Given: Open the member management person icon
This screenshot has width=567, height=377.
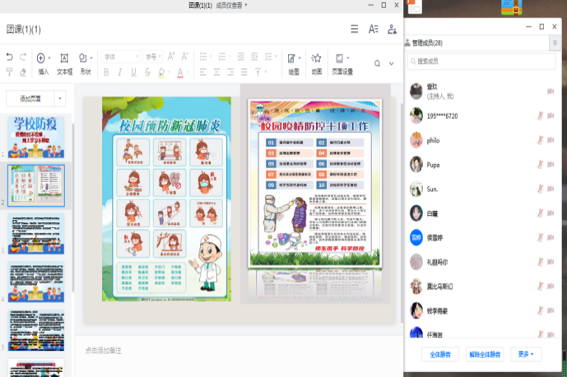Looking at the screenshot, I should 392,29.
